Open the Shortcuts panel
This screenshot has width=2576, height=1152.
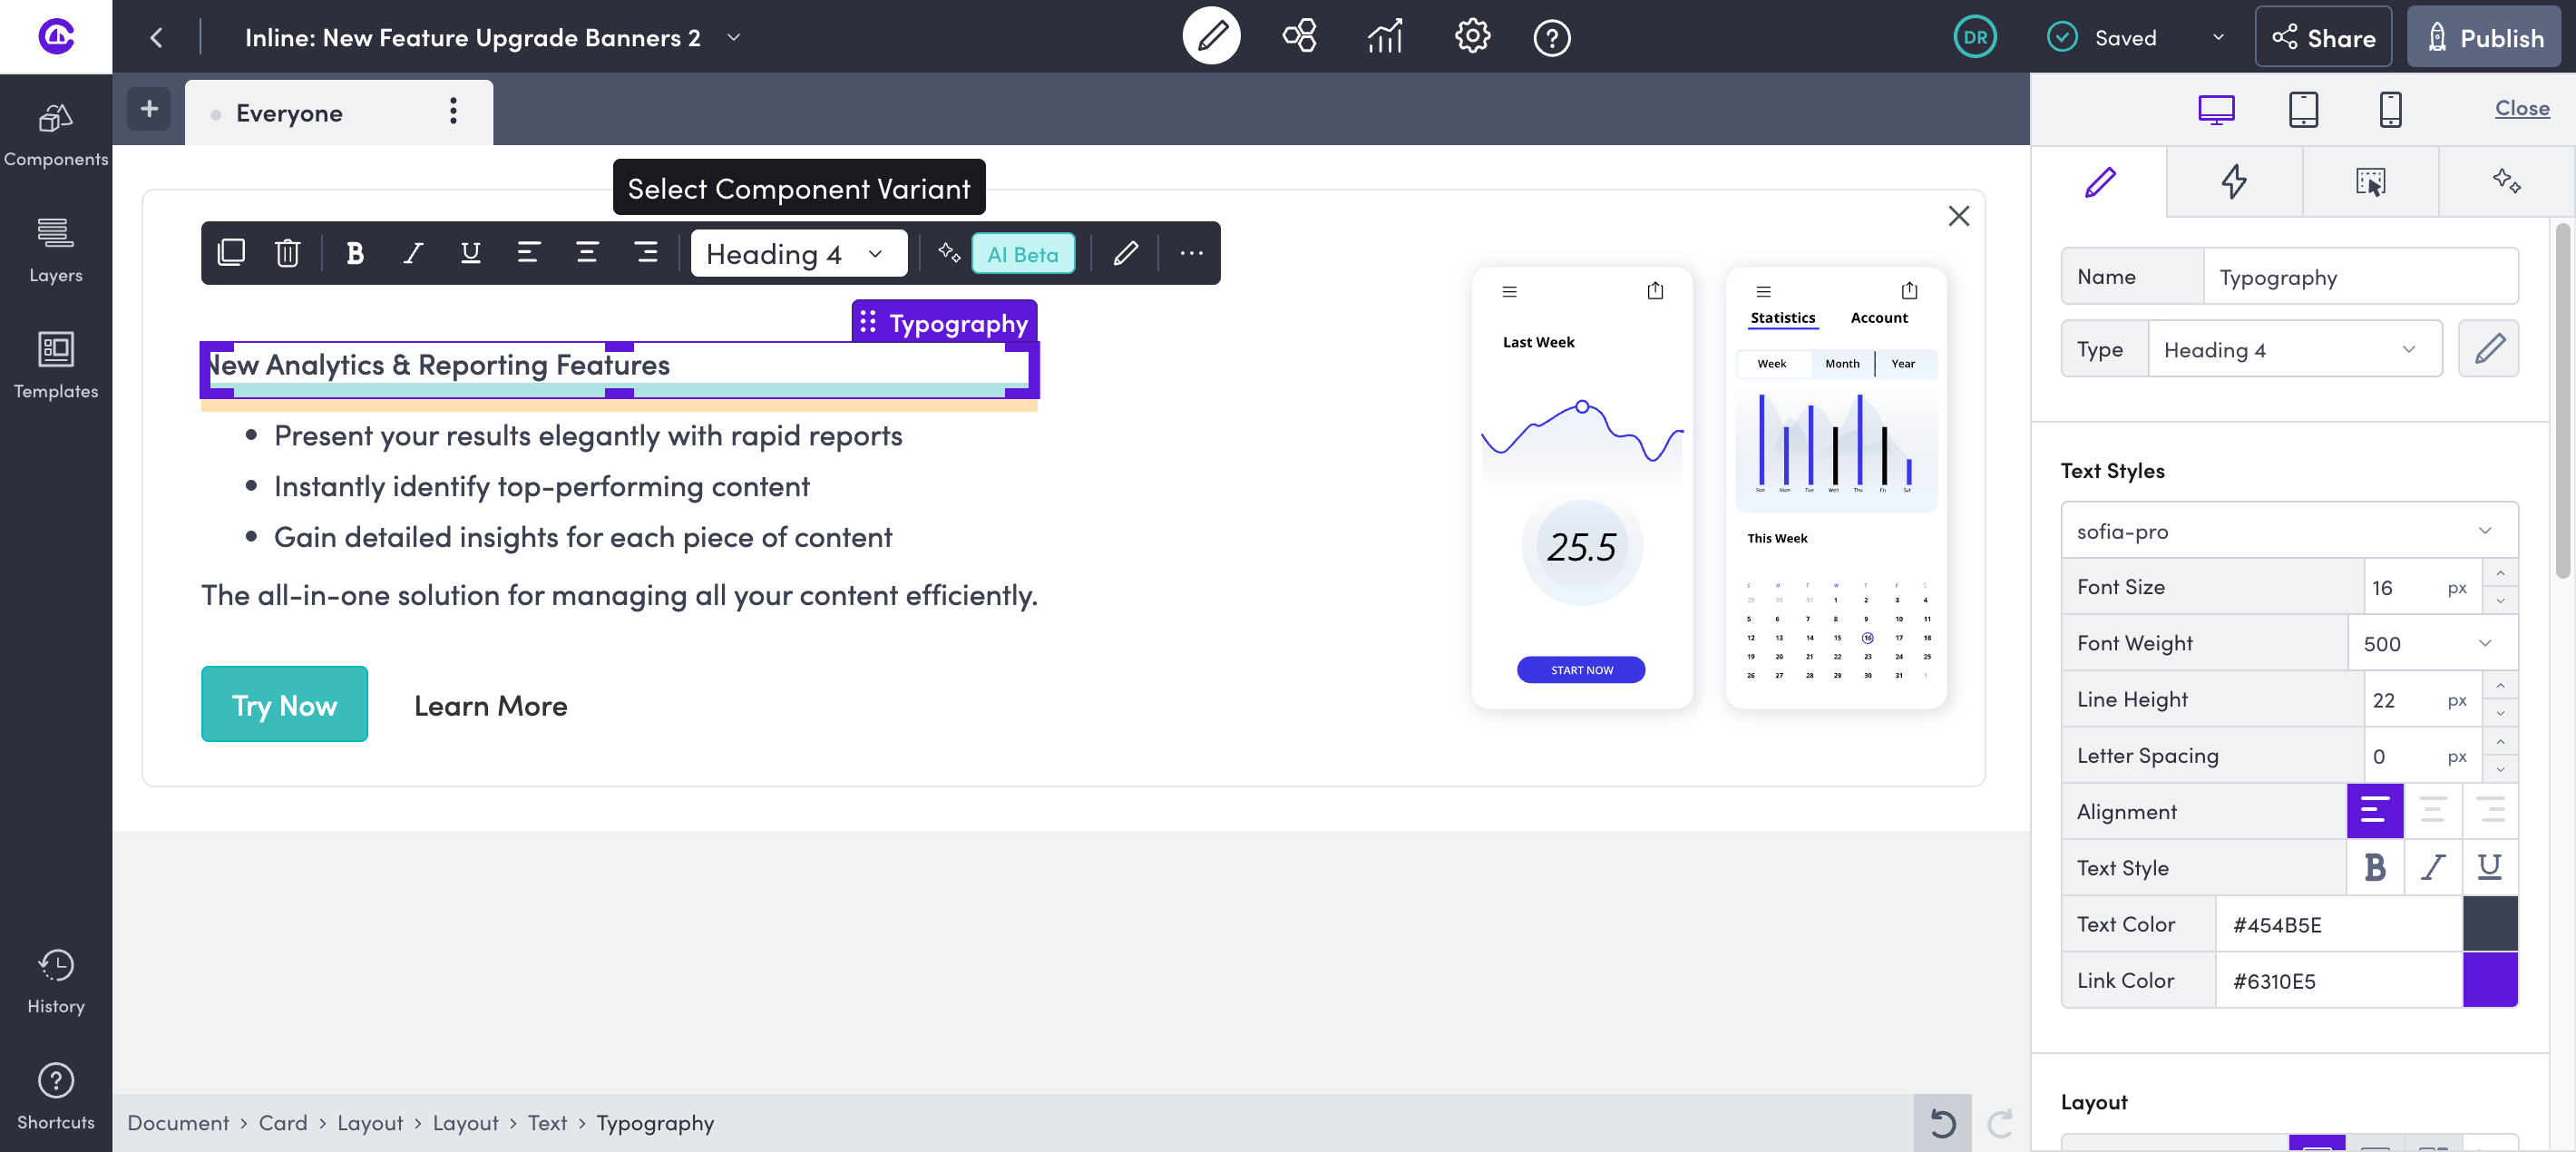pos(55,1095)
